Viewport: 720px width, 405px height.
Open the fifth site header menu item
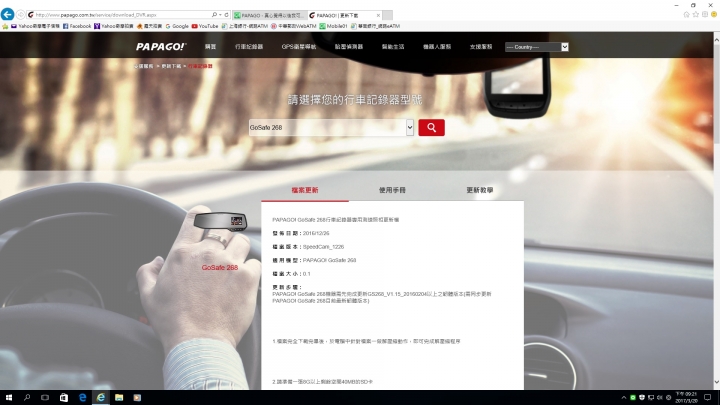[393, 47]
